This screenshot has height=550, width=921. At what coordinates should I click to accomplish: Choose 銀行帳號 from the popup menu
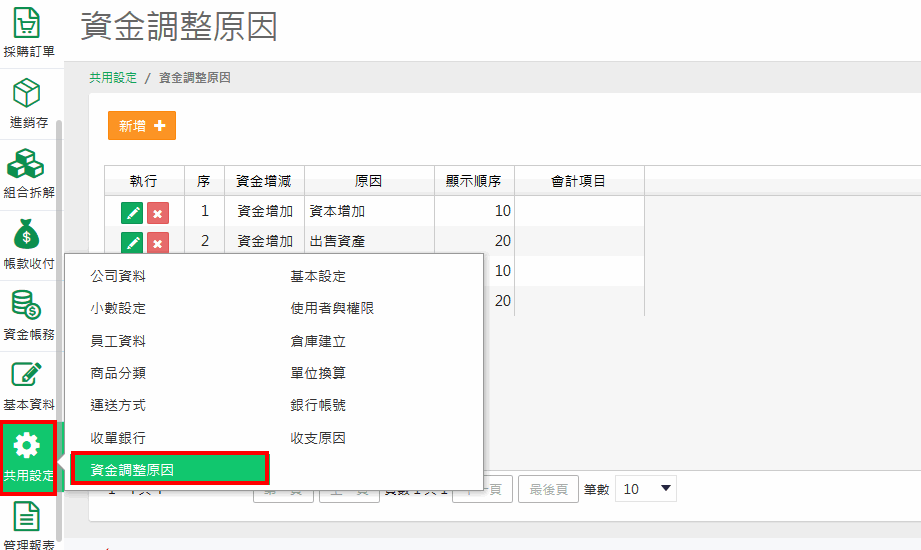tap(318, 405)
